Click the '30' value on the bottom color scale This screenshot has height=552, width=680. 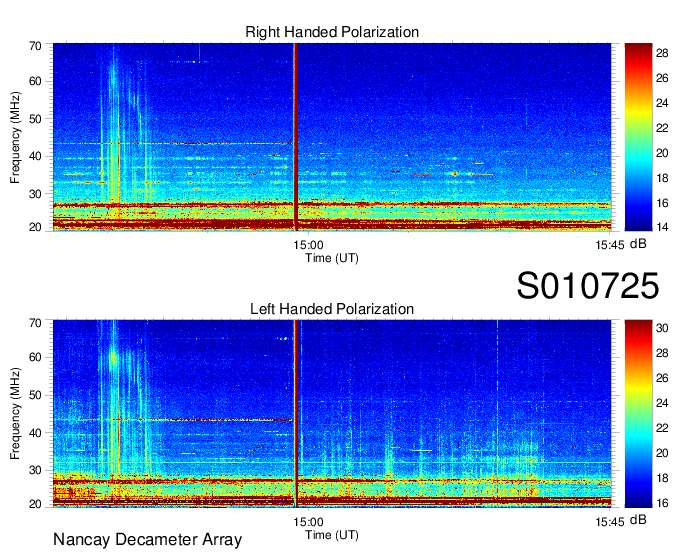[662, 328]
